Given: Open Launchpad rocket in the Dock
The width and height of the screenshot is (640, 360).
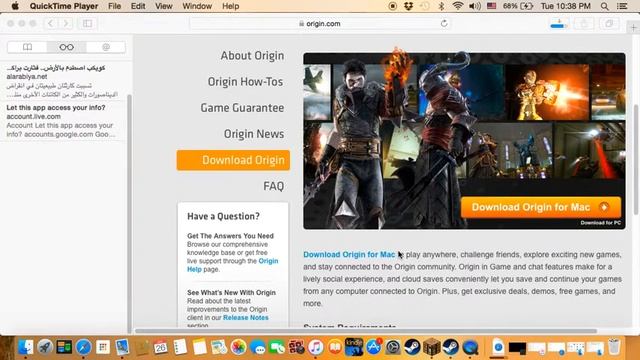Looking at the screenshot, I should click(45, 347).
